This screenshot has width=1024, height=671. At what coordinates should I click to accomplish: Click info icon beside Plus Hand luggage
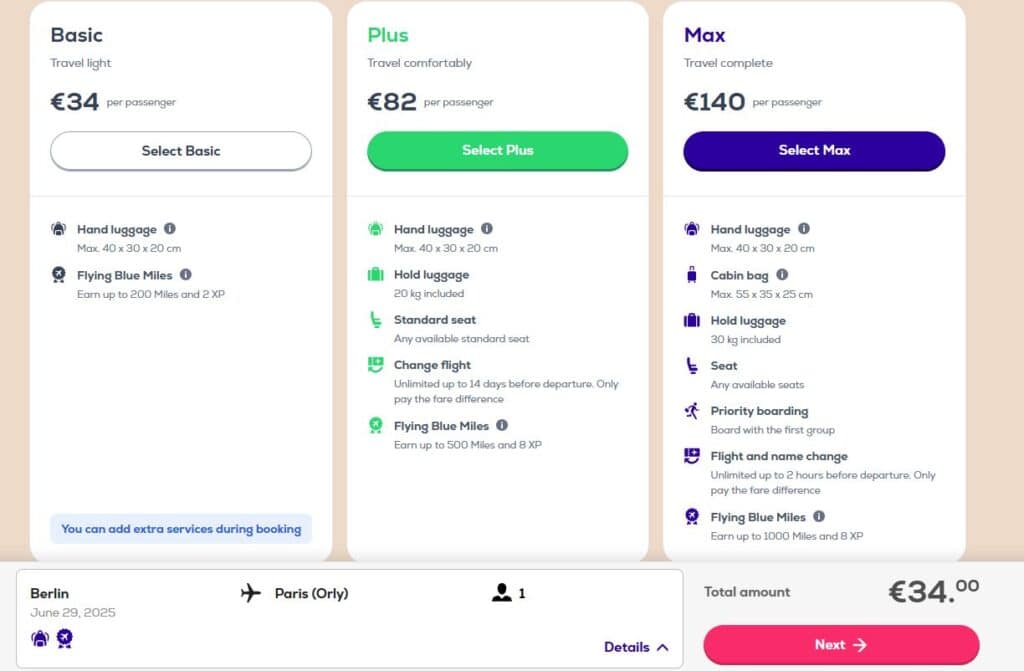[x=487, y=229]
